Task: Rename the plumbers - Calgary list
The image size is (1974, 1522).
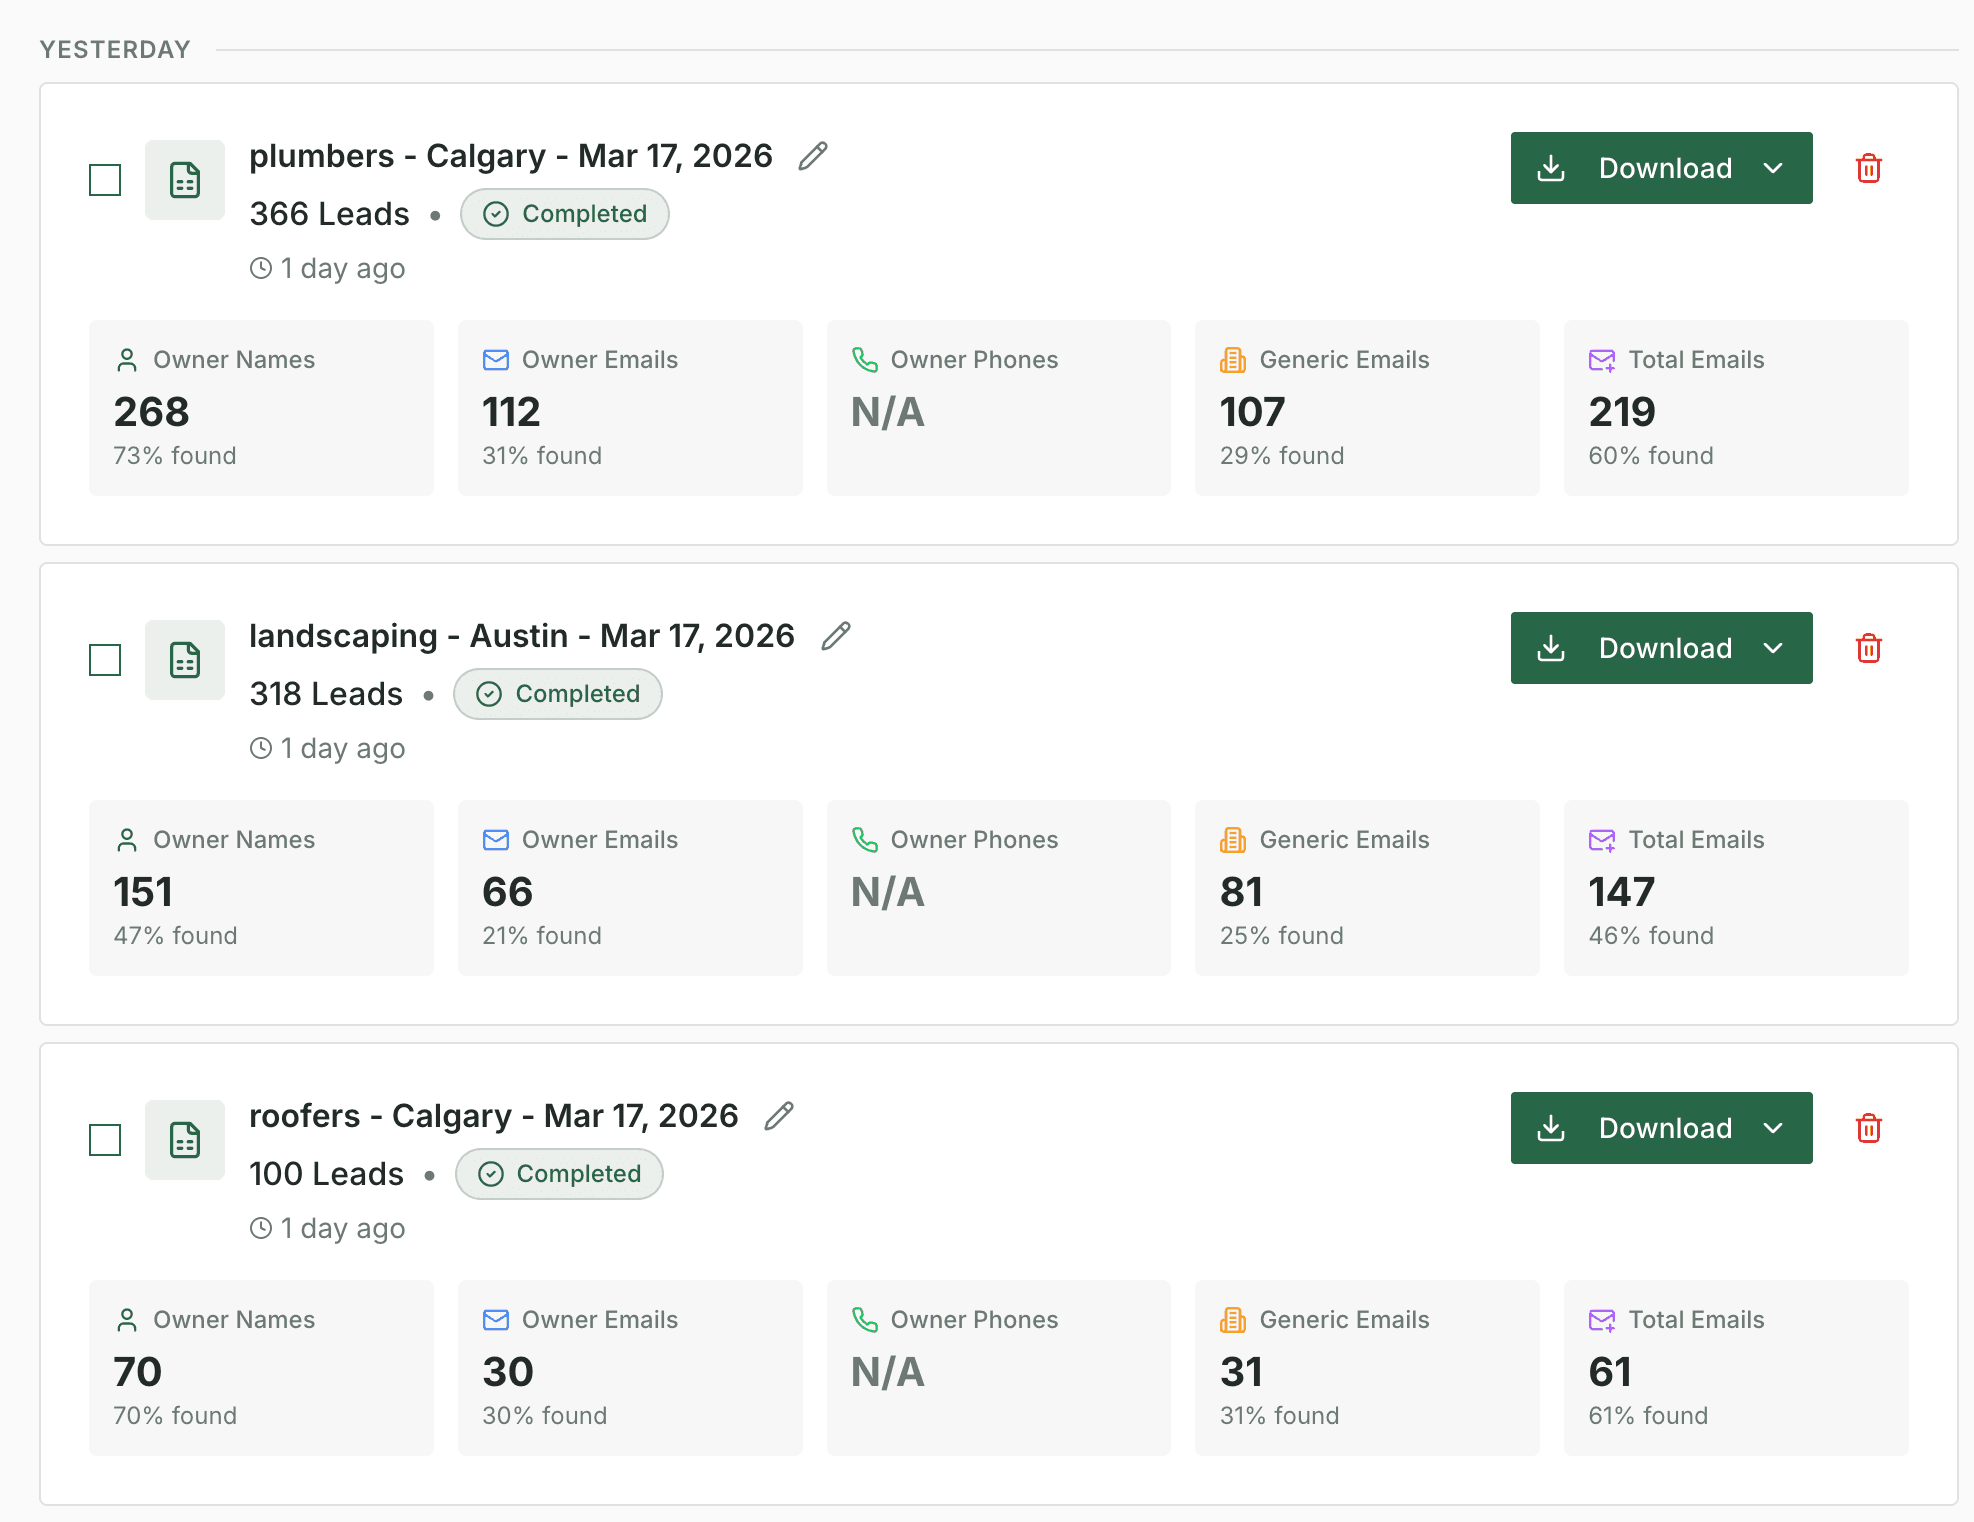Action: click(812, 155)
